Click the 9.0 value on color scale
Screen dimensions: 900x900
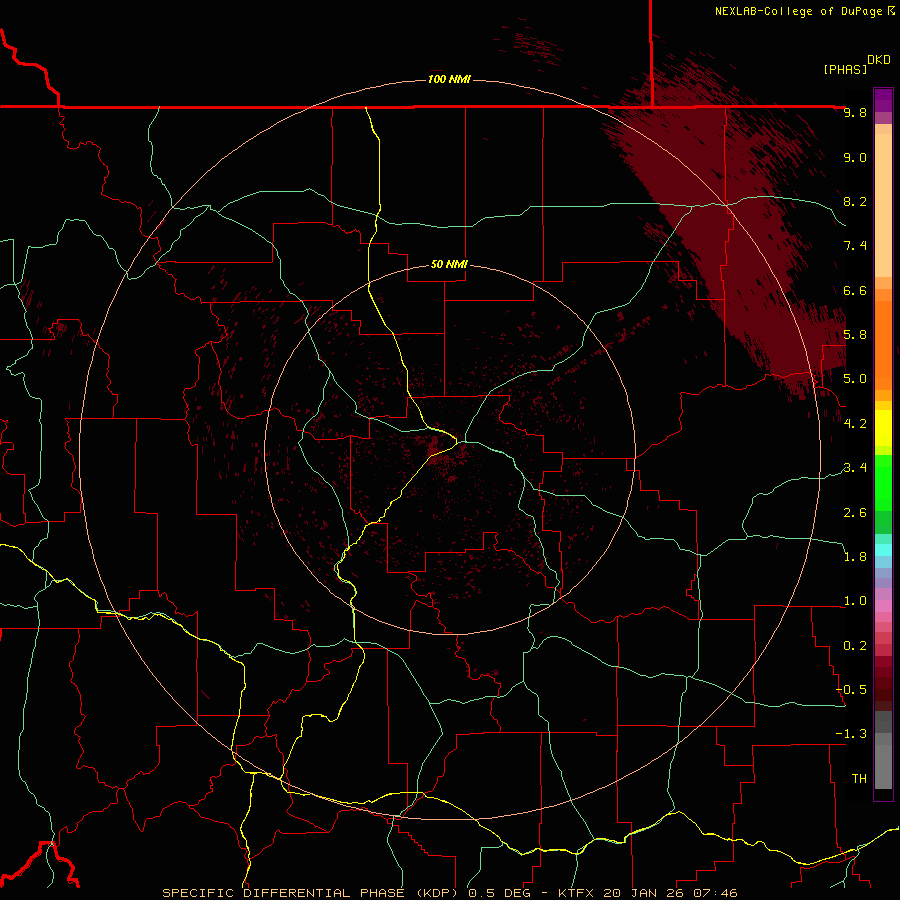coord(855,157)
